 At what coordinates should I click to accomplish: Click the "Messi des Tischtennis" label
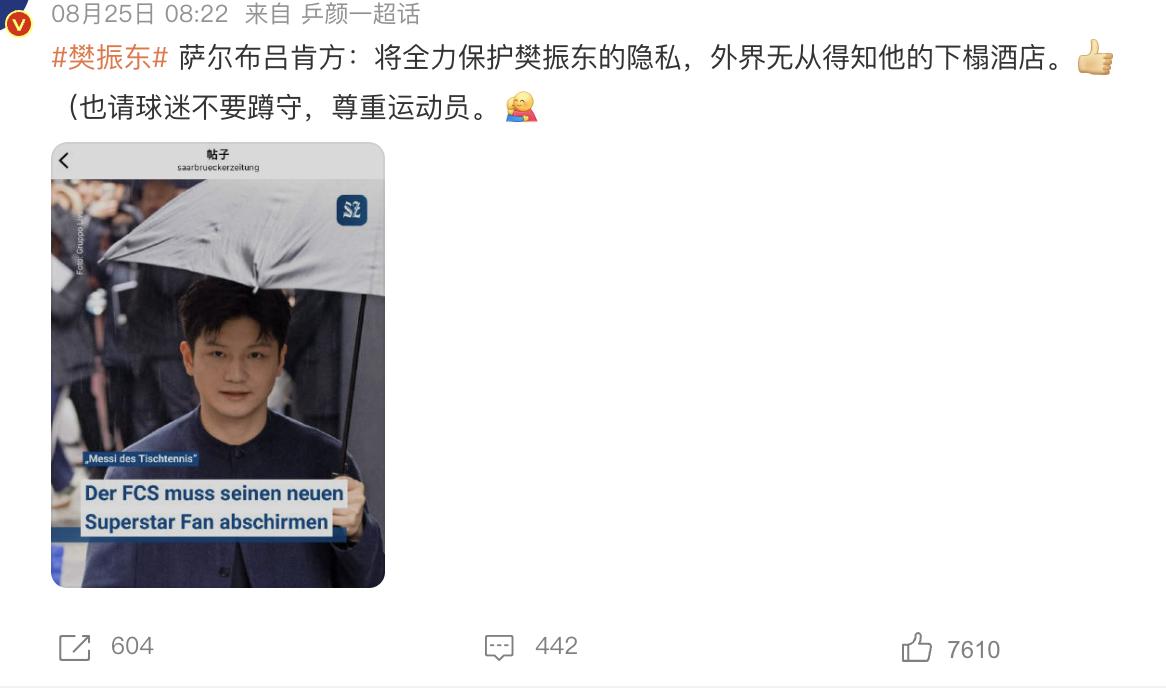click(x=141, y=458)
